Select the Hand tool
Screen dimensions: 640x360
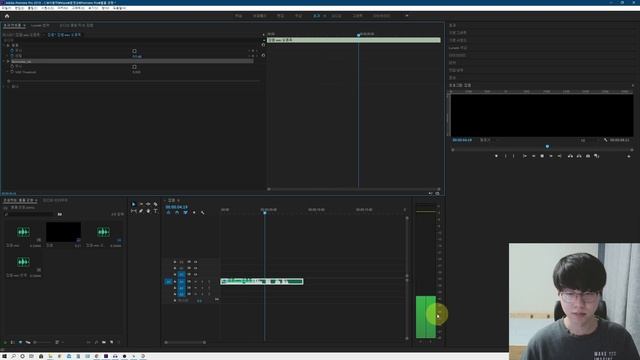[x=148, y=211]
